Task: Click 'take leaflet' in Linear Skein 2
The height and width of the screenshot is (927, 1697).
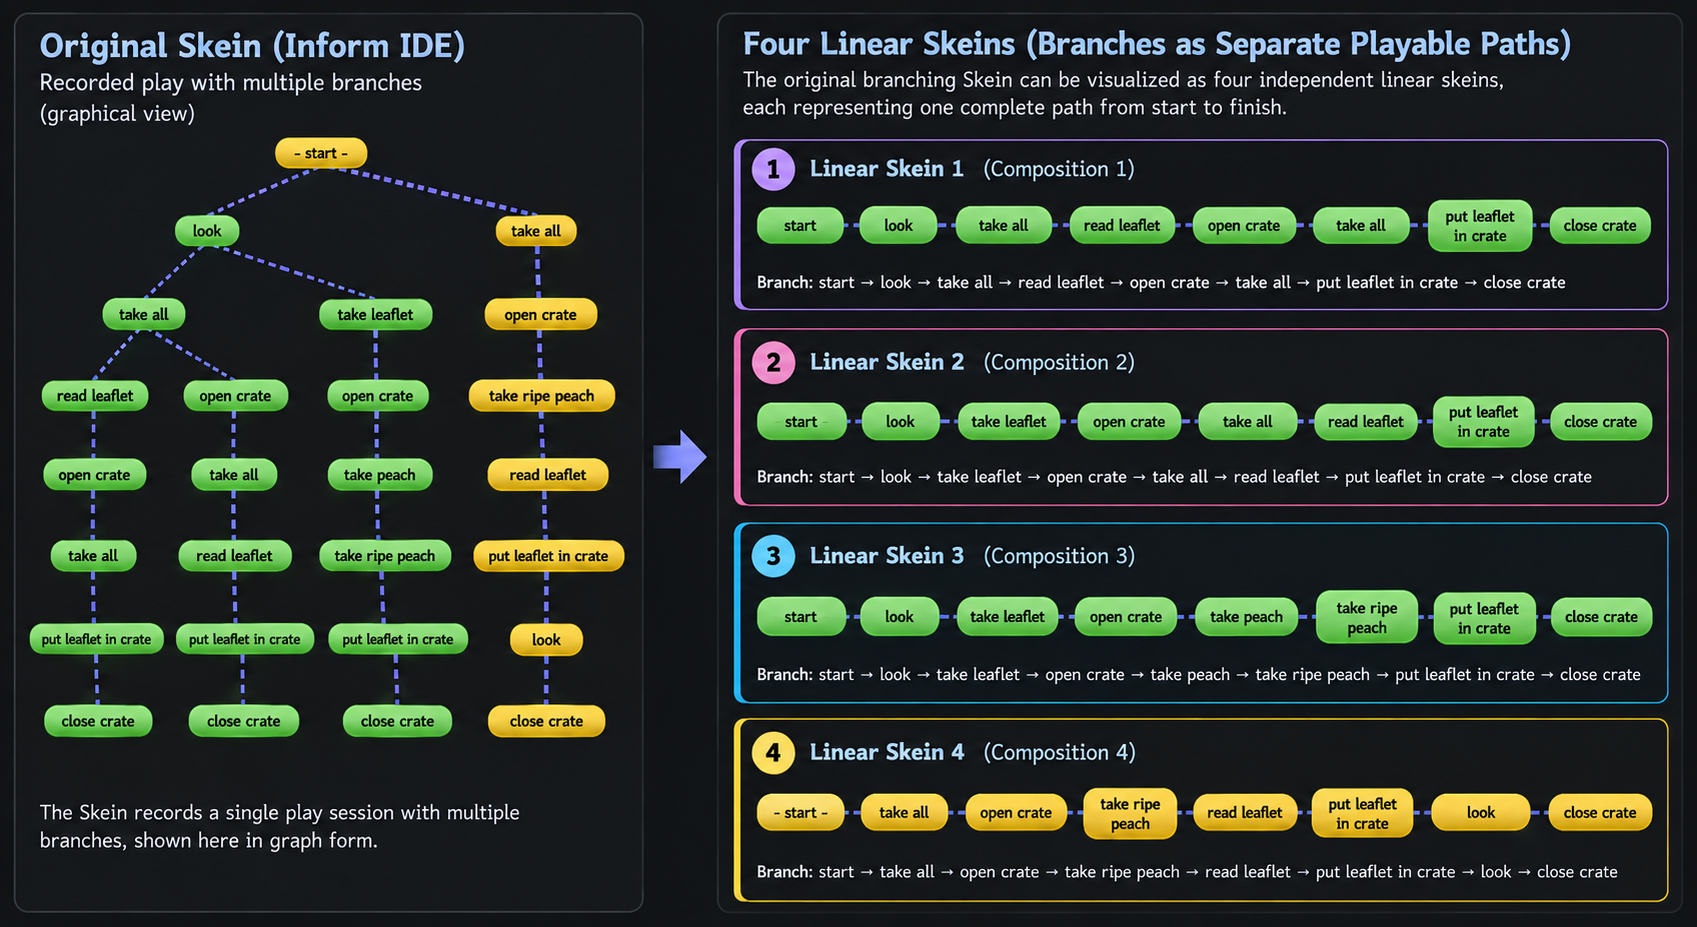Action: 1008,422
